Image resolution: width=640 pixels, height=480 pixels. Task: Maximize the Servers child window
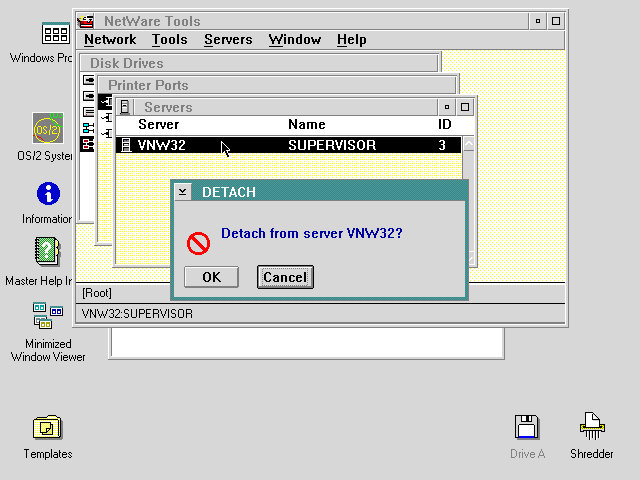click(x=465, y=107)
